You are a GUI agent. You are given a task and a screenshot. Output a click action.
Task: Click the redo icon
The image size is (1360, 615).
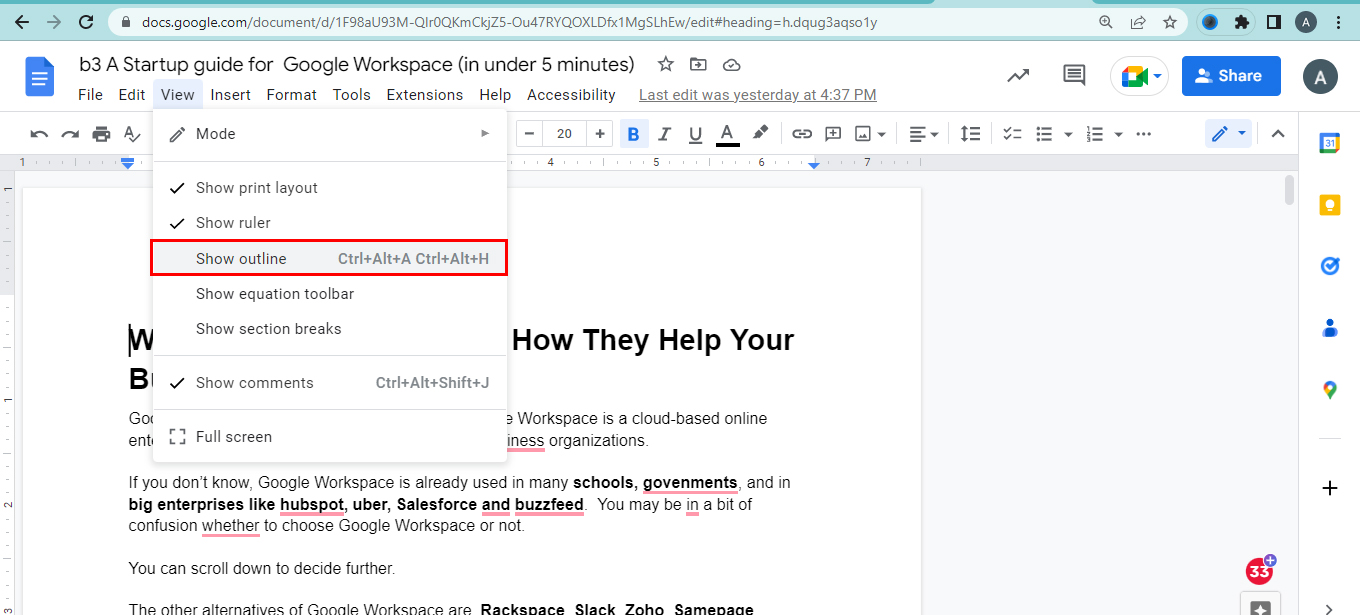click(70, 134)
